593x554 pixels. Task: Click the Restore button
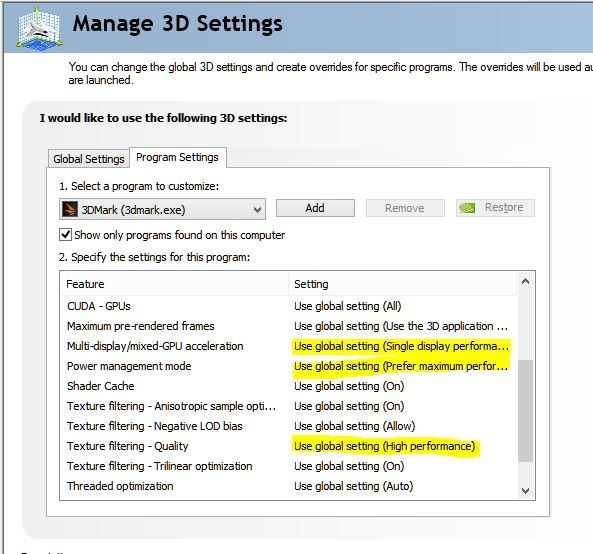(x=495, y=208)
